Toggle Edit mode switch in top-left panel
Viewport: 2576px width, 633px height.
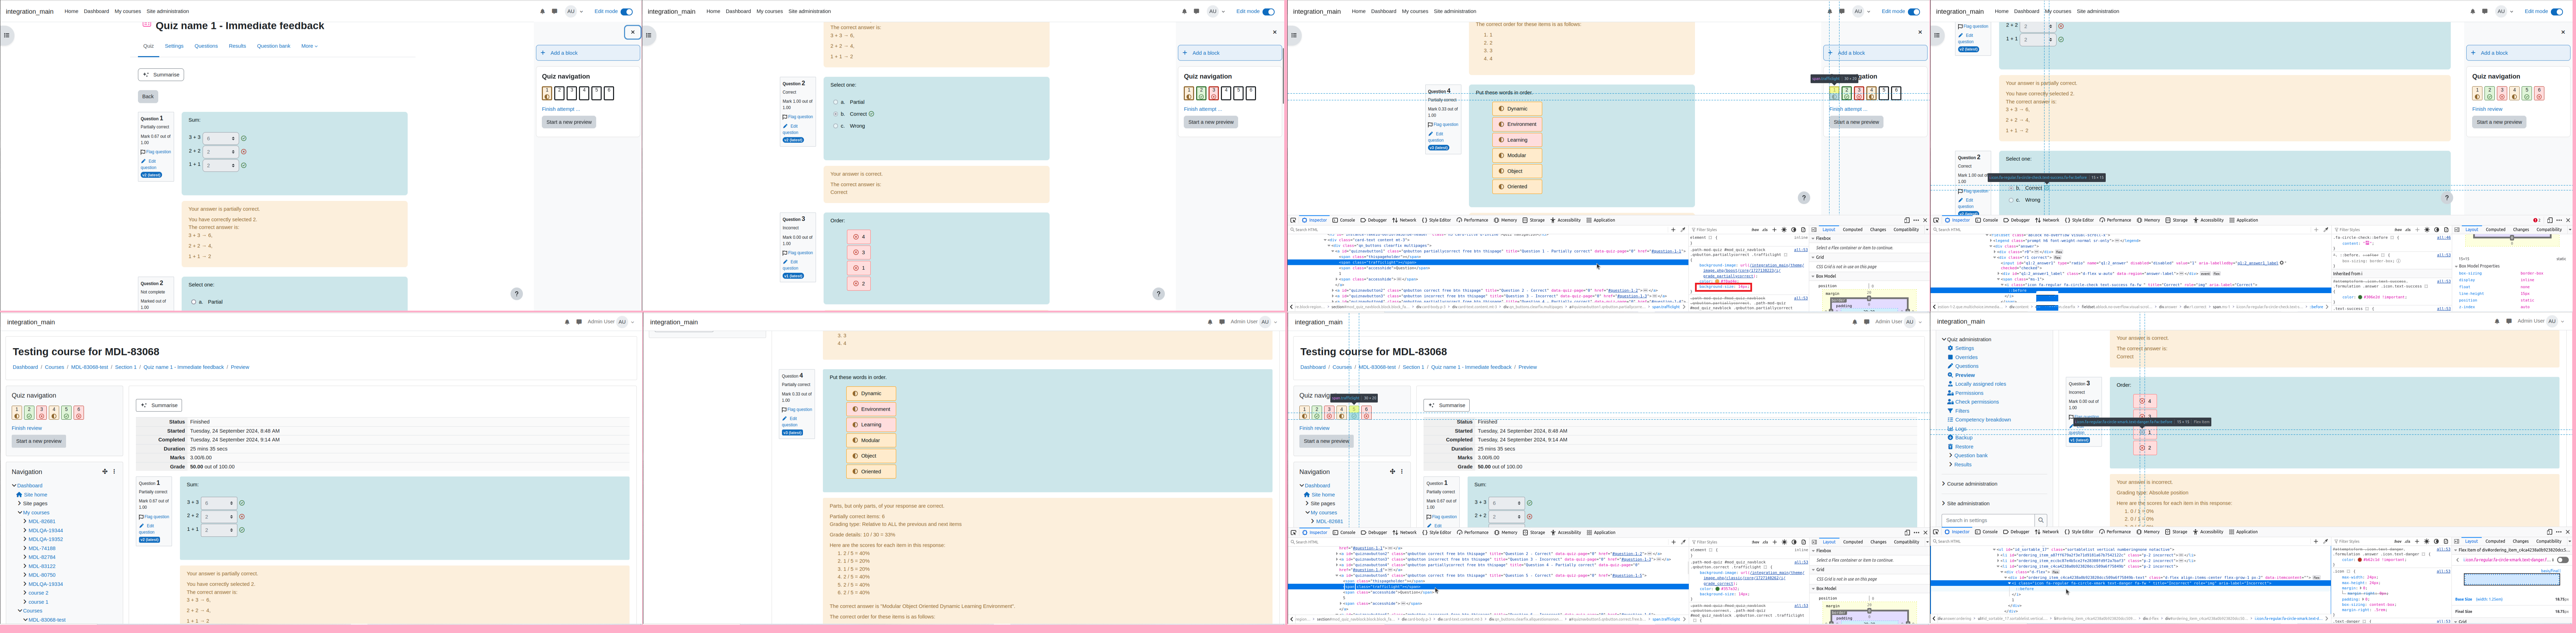(627, 12)
